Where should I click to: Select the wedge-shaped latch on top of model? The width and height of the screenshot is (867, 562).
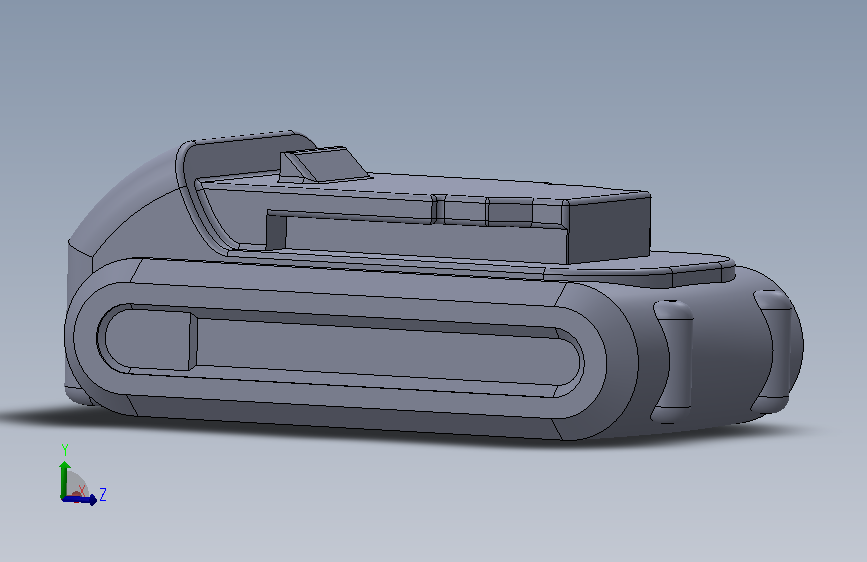click(x=323, y=164)
